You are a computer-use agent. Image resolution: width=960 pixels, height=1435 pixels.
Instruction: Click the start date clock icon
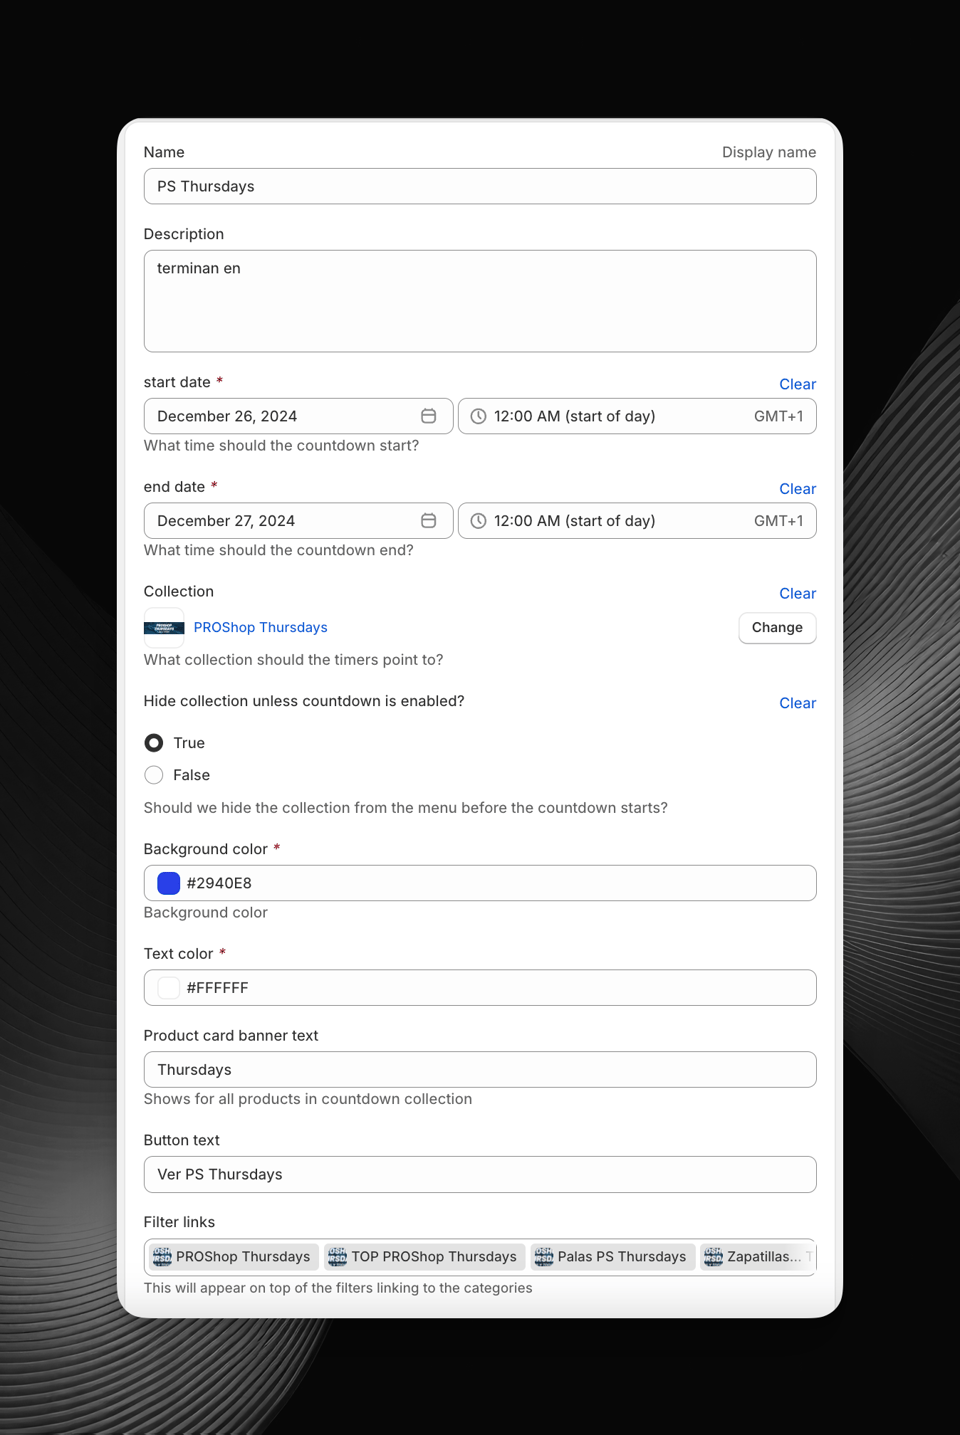(479, 416)
